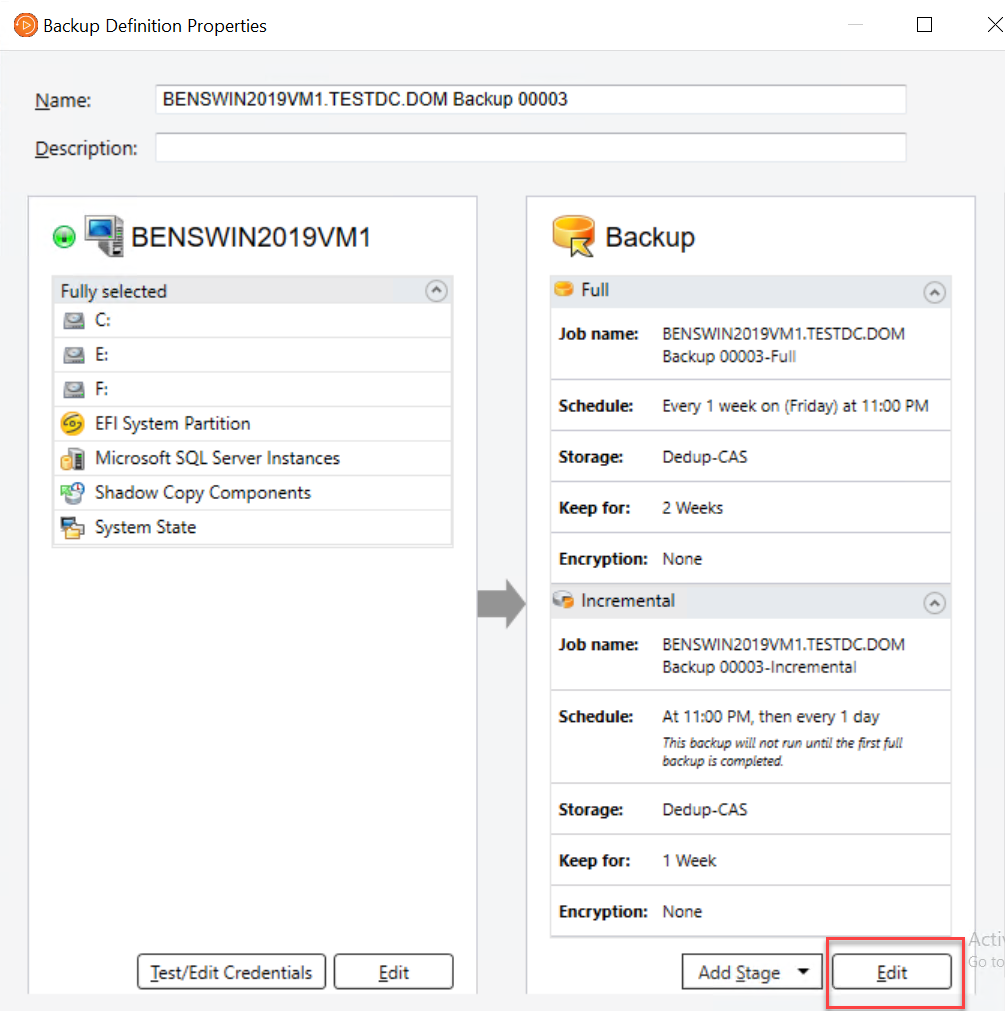Screen dimensions: 1005x1011
Task: Click the Backup Exec app icon in title bar
Action: [x=26, y=25]
